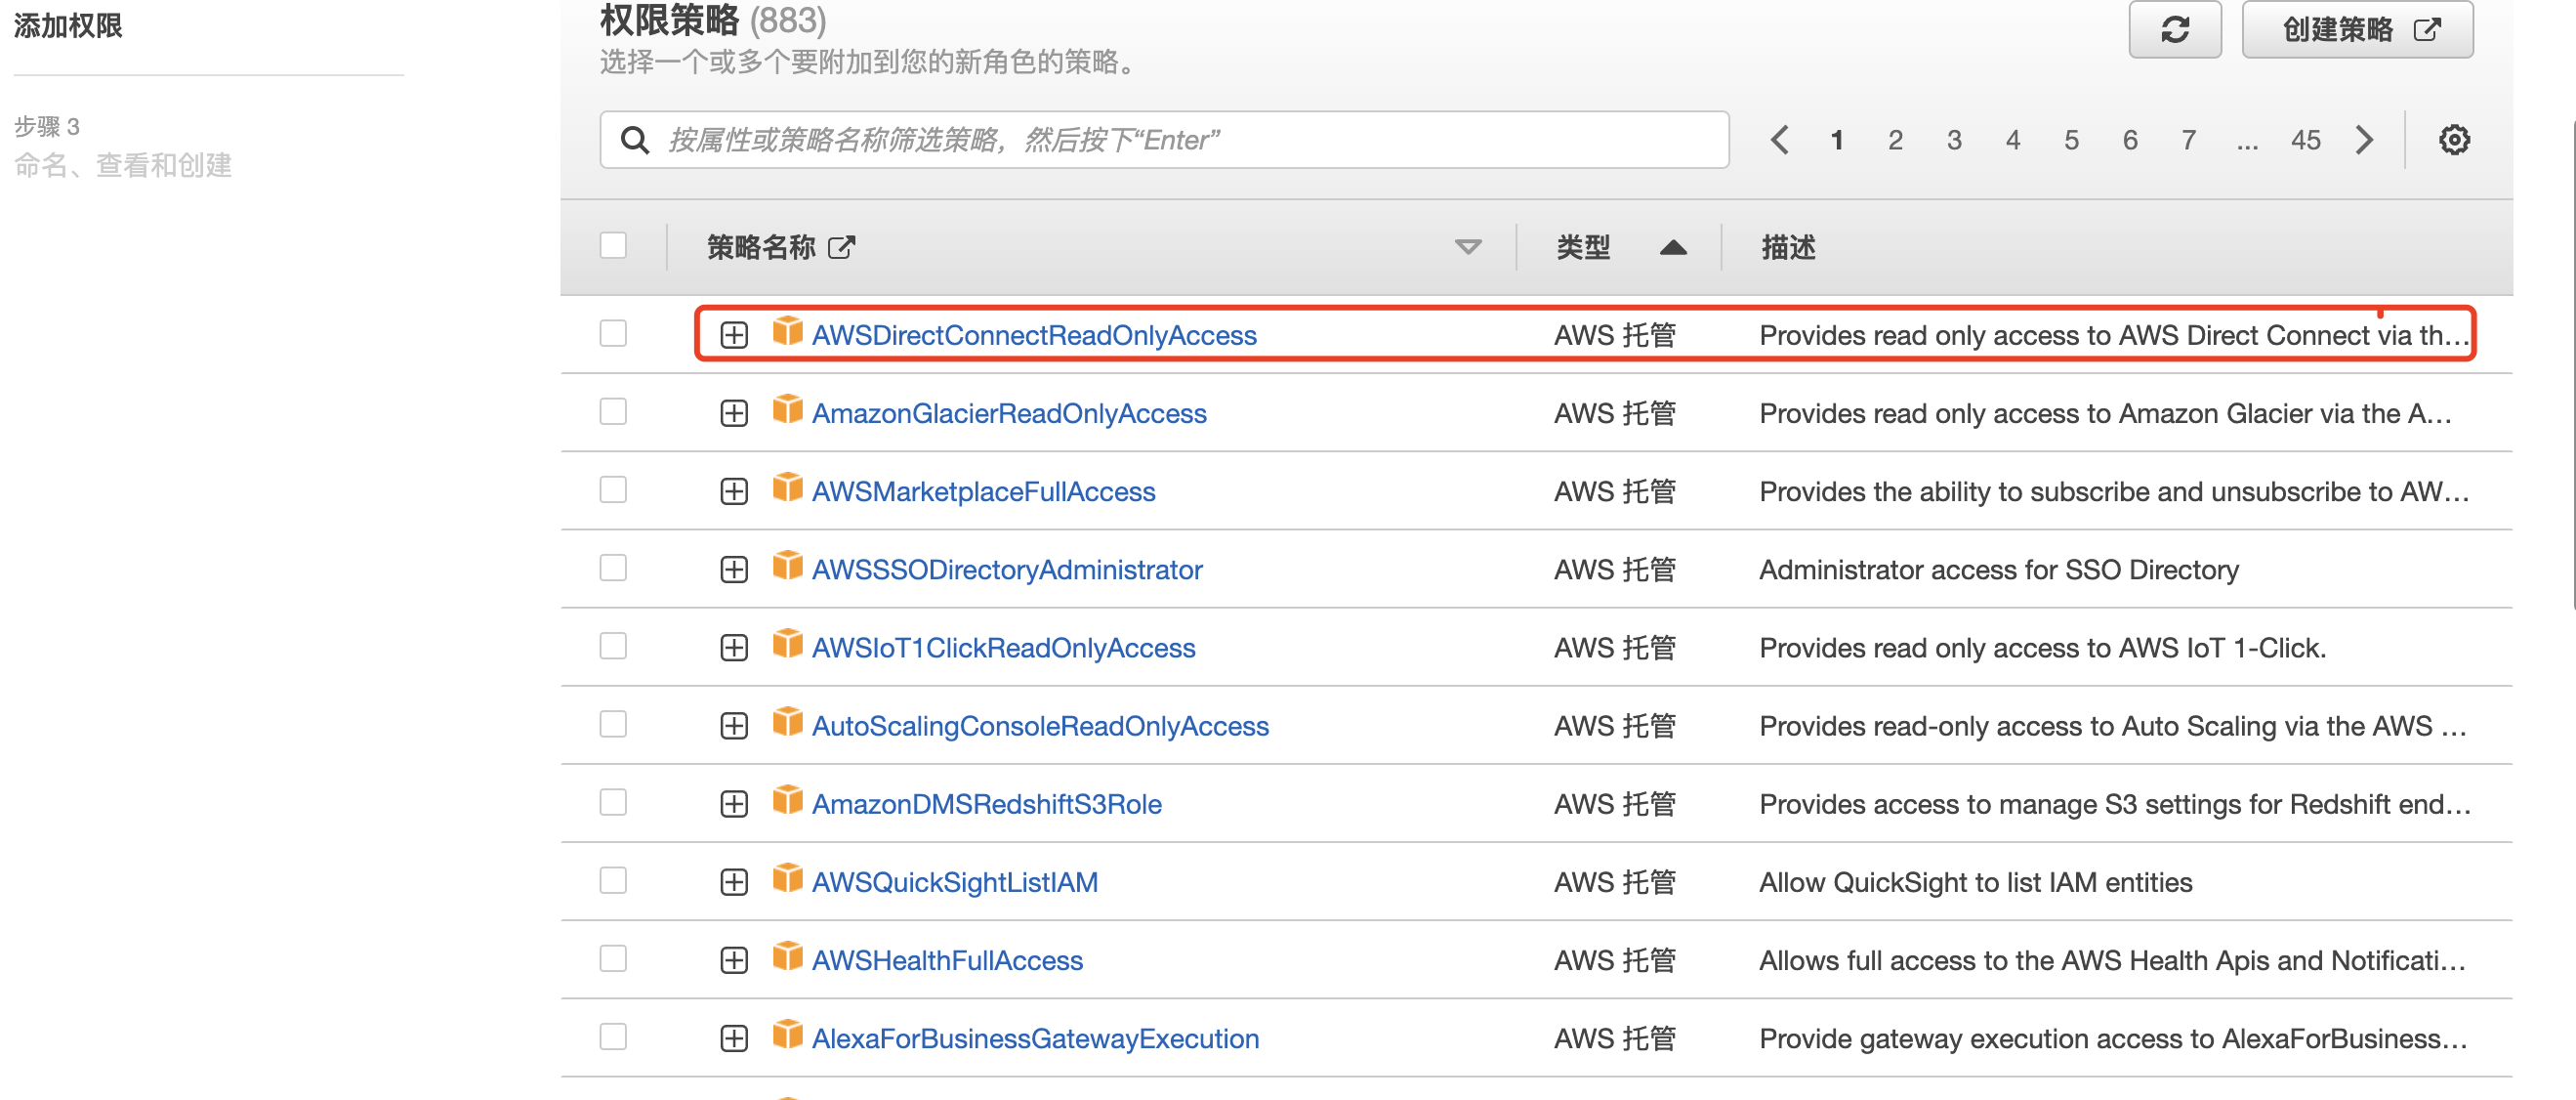Go to previous page arrow

[x=1779, y=140]
